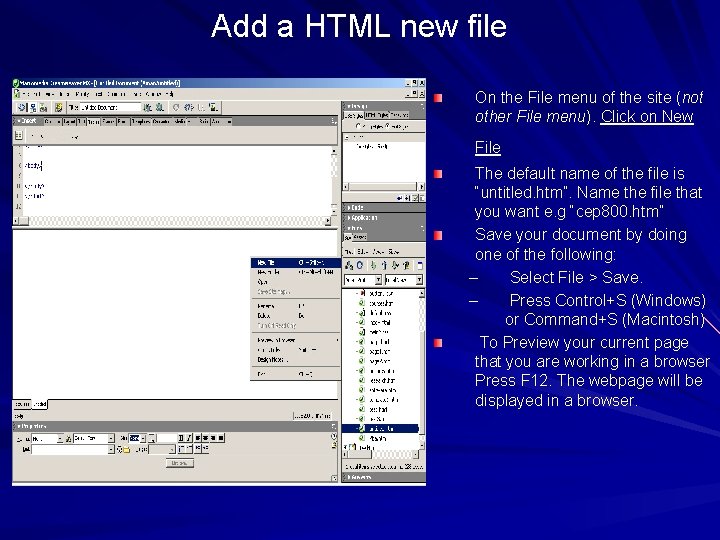Choose Open in the context menu
The image size is (720, 540).
(295, 282)
